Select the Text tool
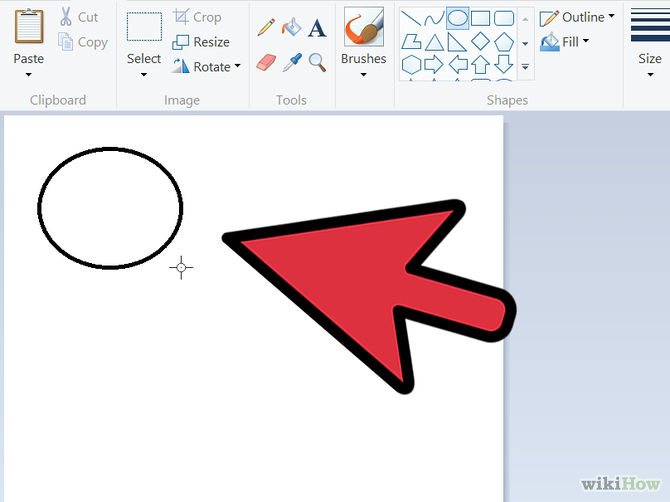This screenshot has height=502, width=670. pos(317,28)
